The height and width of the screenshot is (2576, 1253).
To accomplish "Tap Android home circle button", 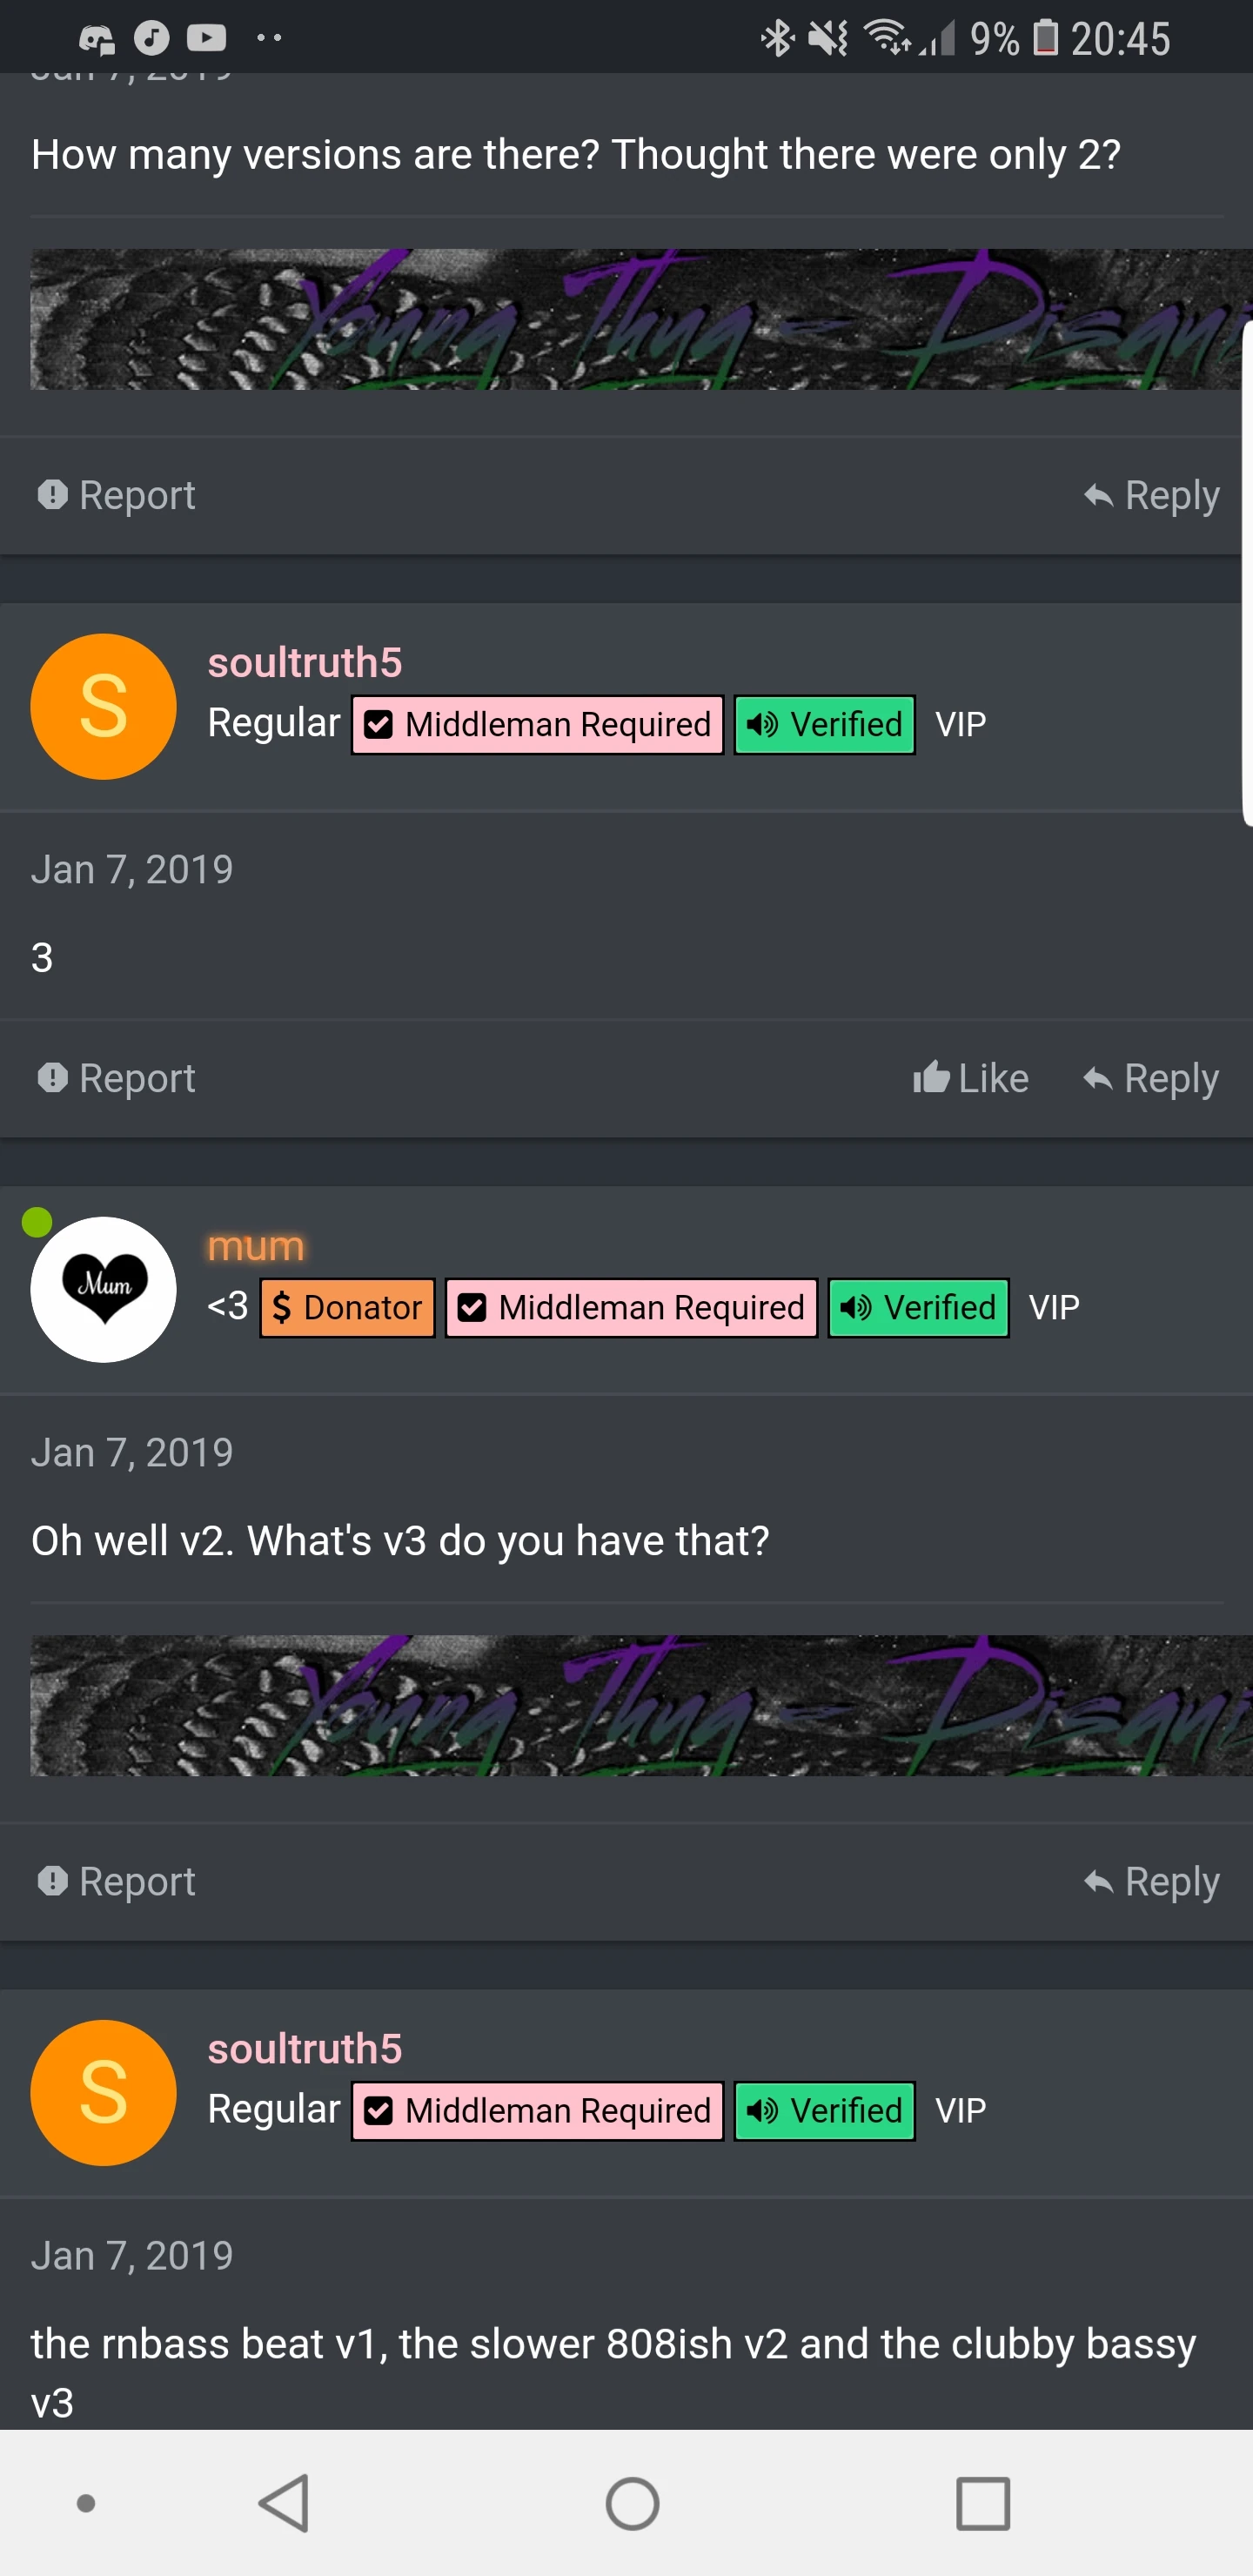I will [x=632, y=2503].
